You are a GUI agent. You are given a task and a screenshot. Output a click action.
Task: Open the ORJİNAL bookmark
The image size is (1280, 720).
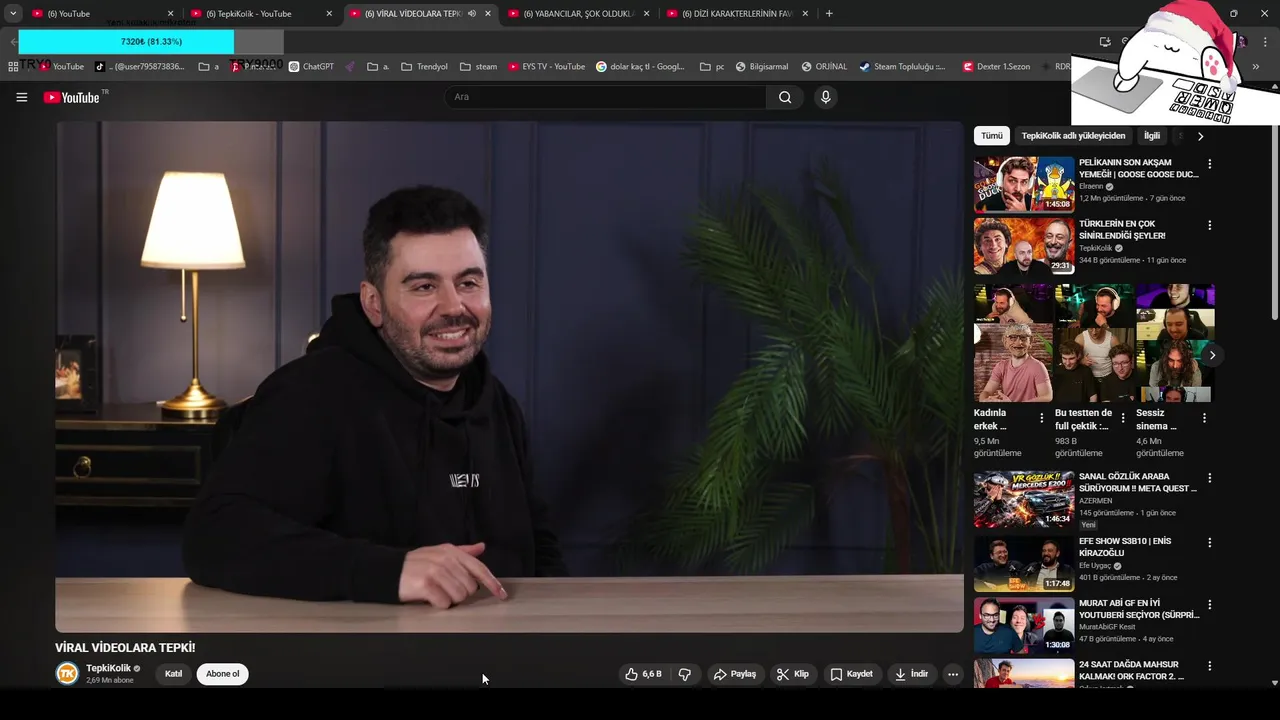click(823, 67)
